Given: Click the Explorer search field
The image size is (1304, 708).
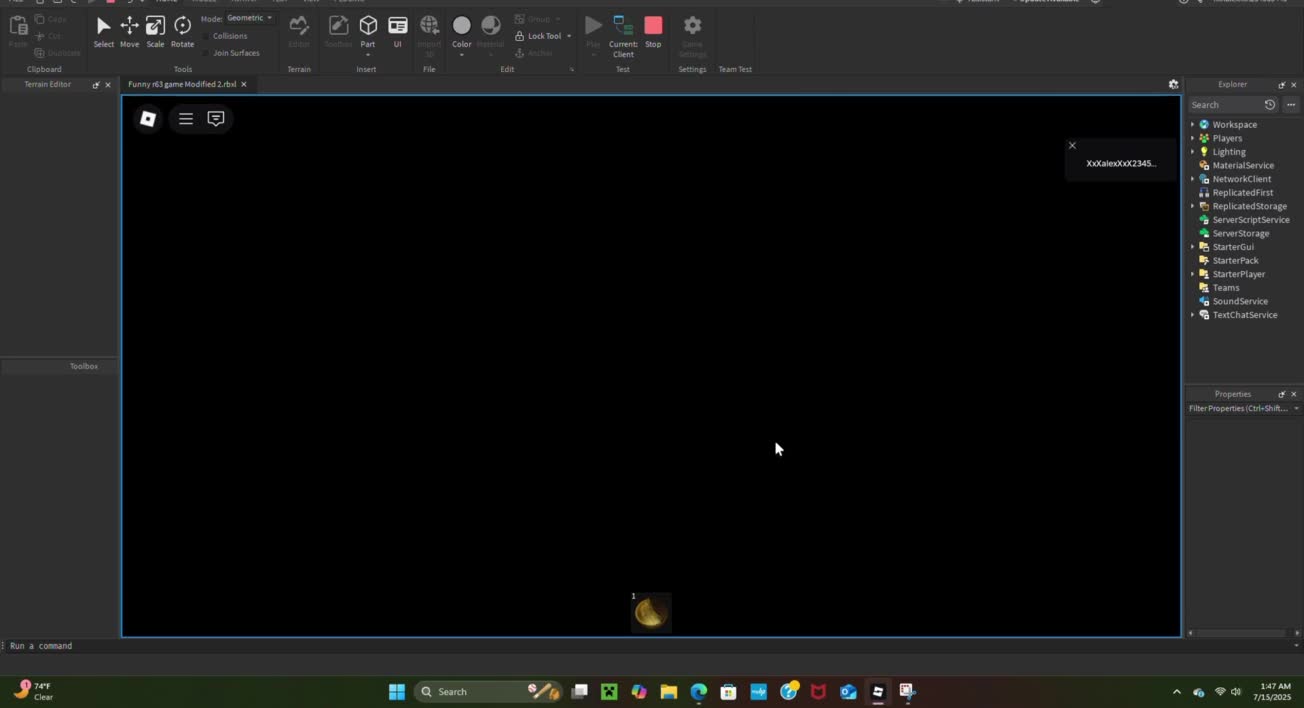Looking at the screenshot, I should coord(1224,105).
